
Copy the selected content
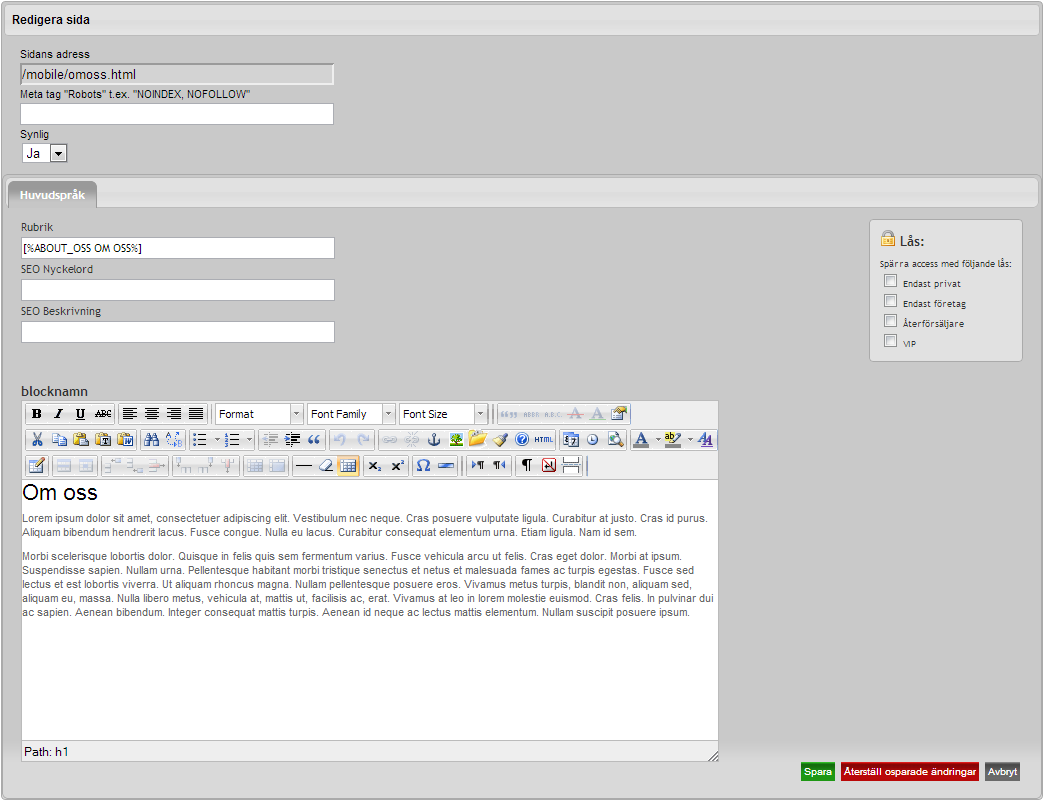tap(59, 440)
